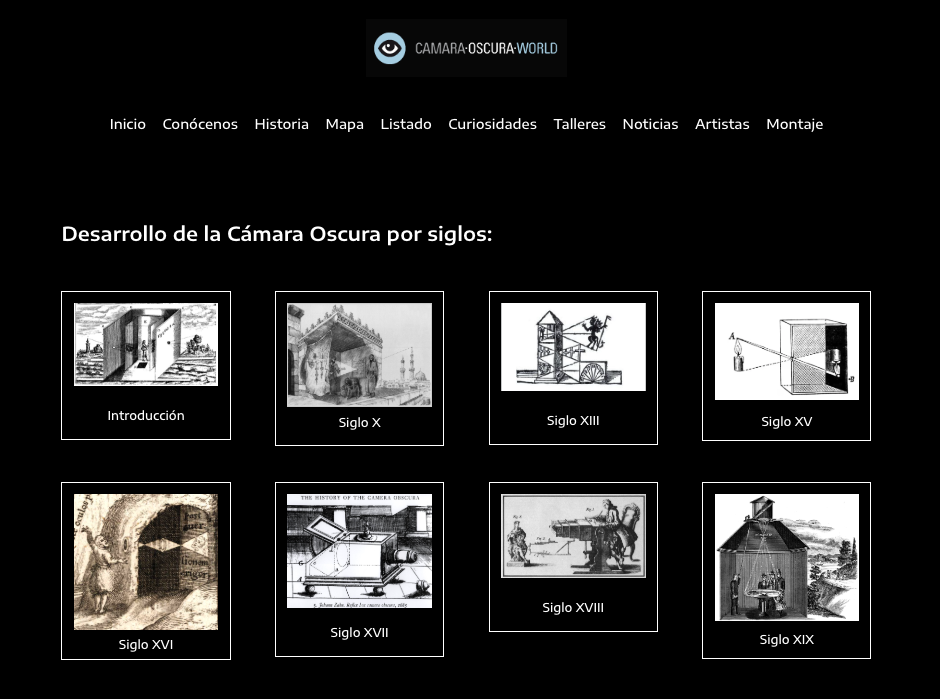Image resolution: width=940 pixels, height=699 pixels.
Task: Open the Artistas section
Action: click(x=722, y=124)
